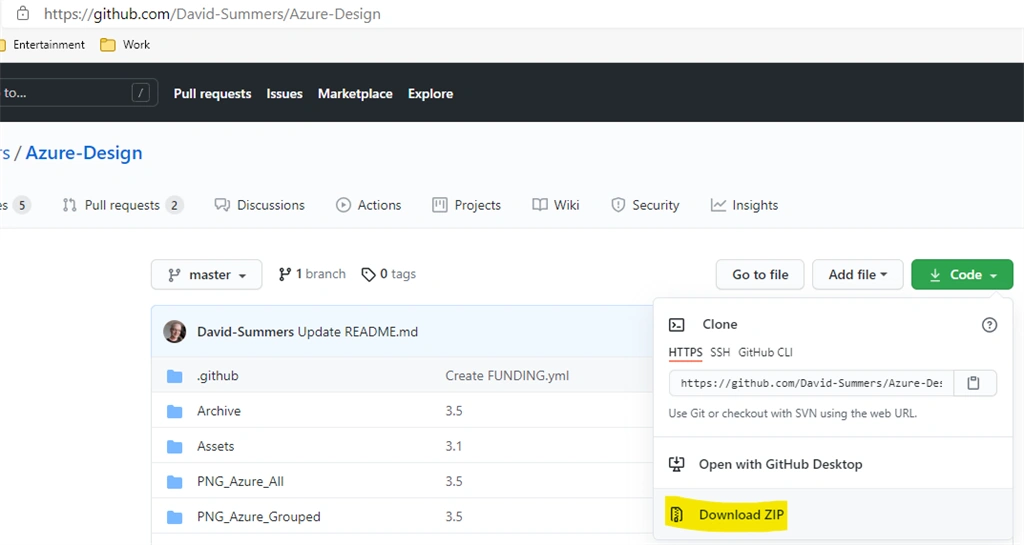Screen dimensions: 1024x545
Task: Select the SSH clone tab
Action: point(720,352)
